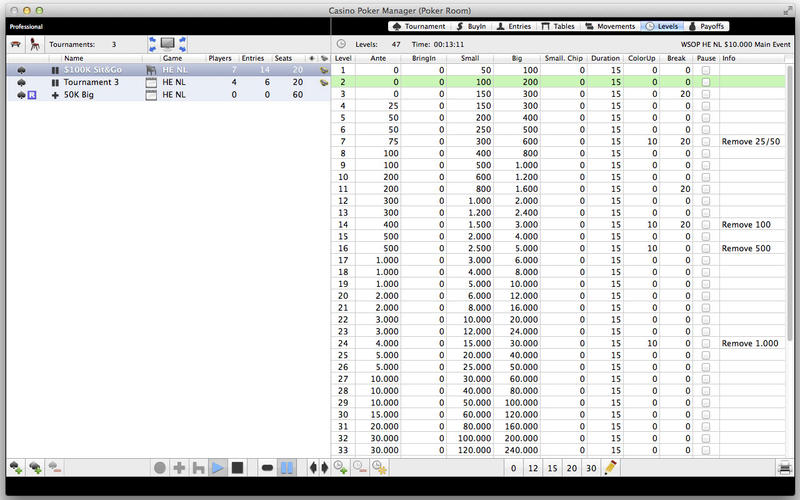Click the 15 minute duration button
This screenshot has height=500, width=800.
tap(551, 467)
